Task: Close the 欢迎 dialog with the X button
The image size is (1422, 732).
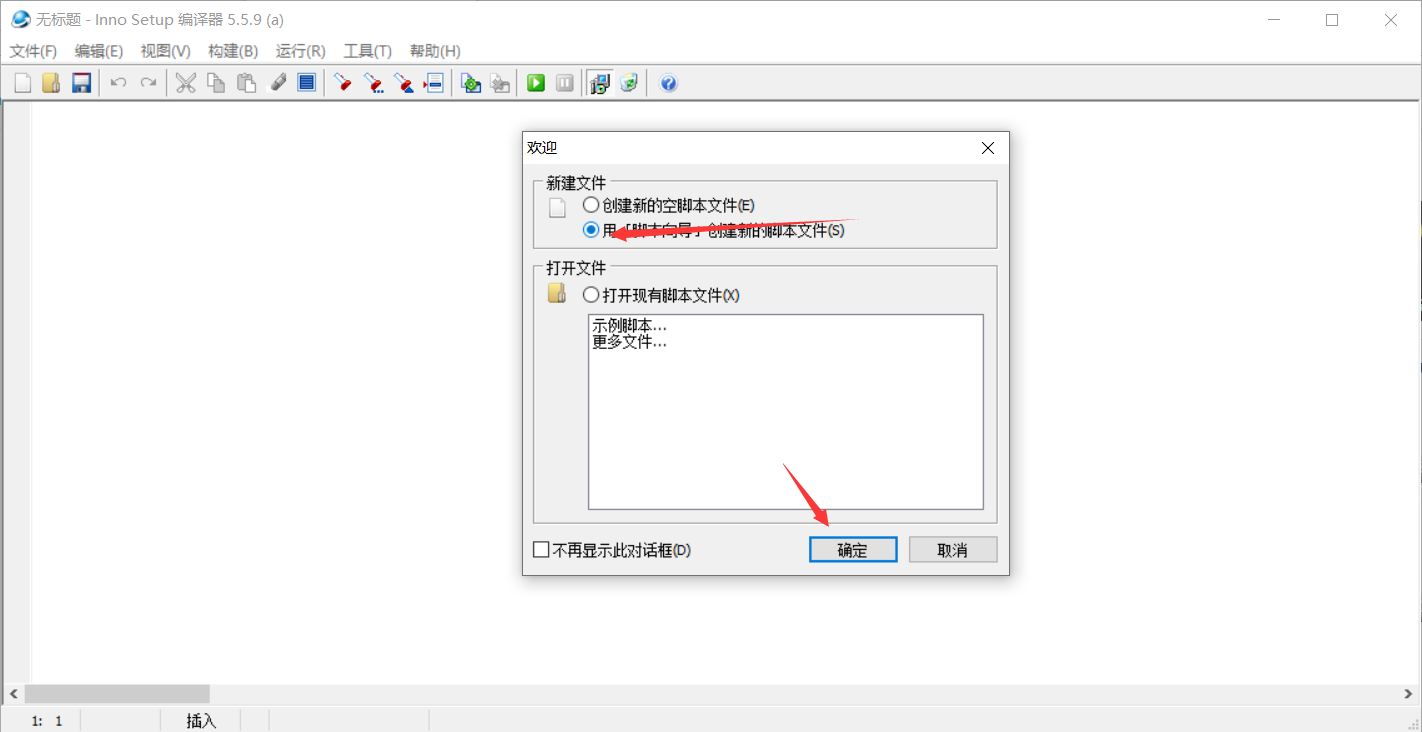Action: (988, 148)
